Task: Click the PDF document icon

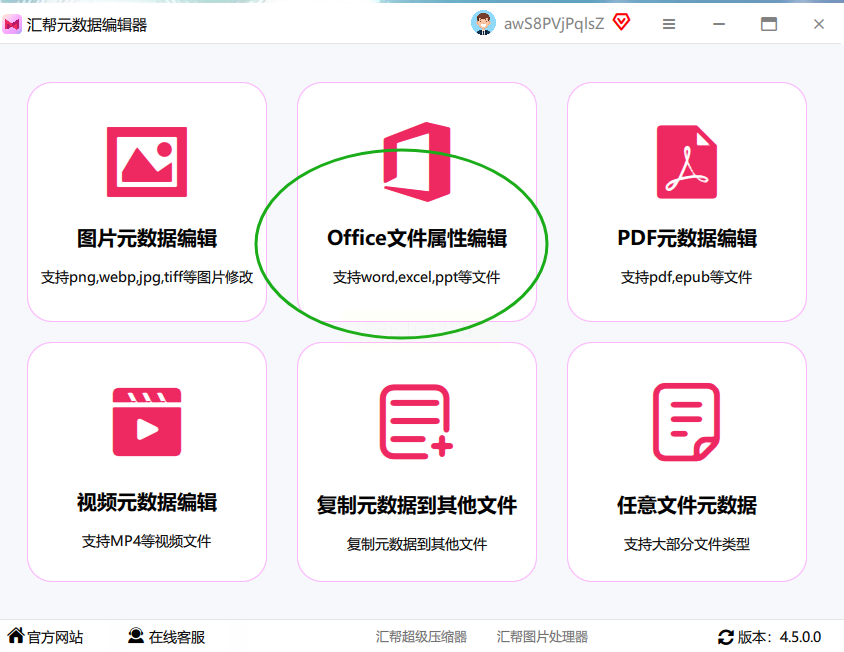Action: point(687,162)
